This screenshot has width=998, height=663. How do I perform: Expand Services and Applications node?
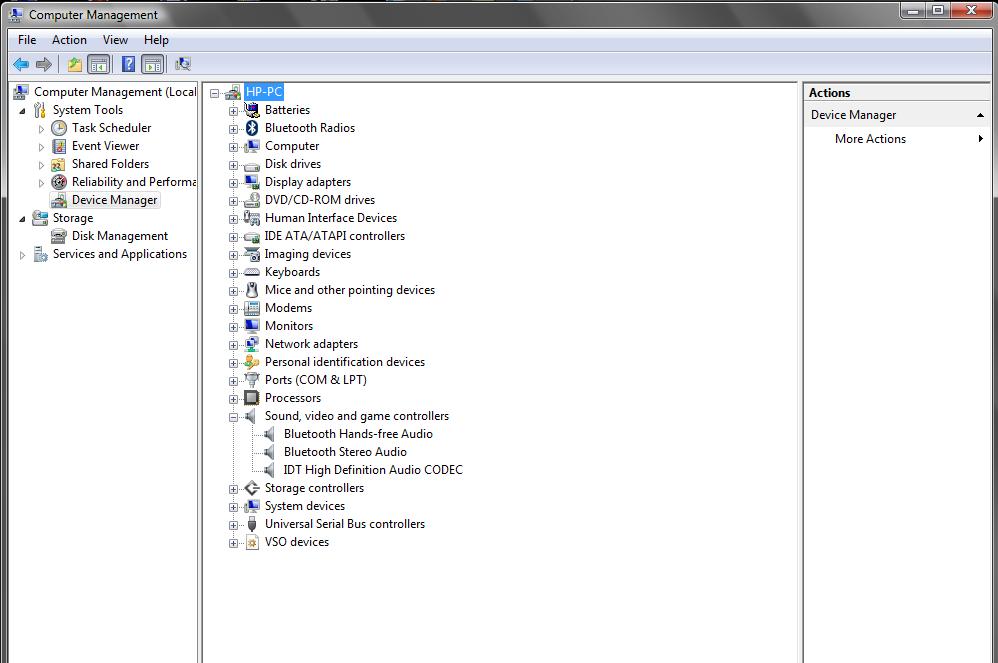22,255
